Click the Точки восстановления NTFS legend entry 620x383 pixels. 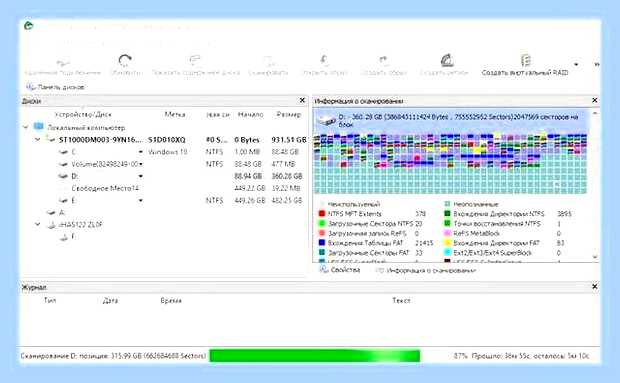click(x=497, y=223)
